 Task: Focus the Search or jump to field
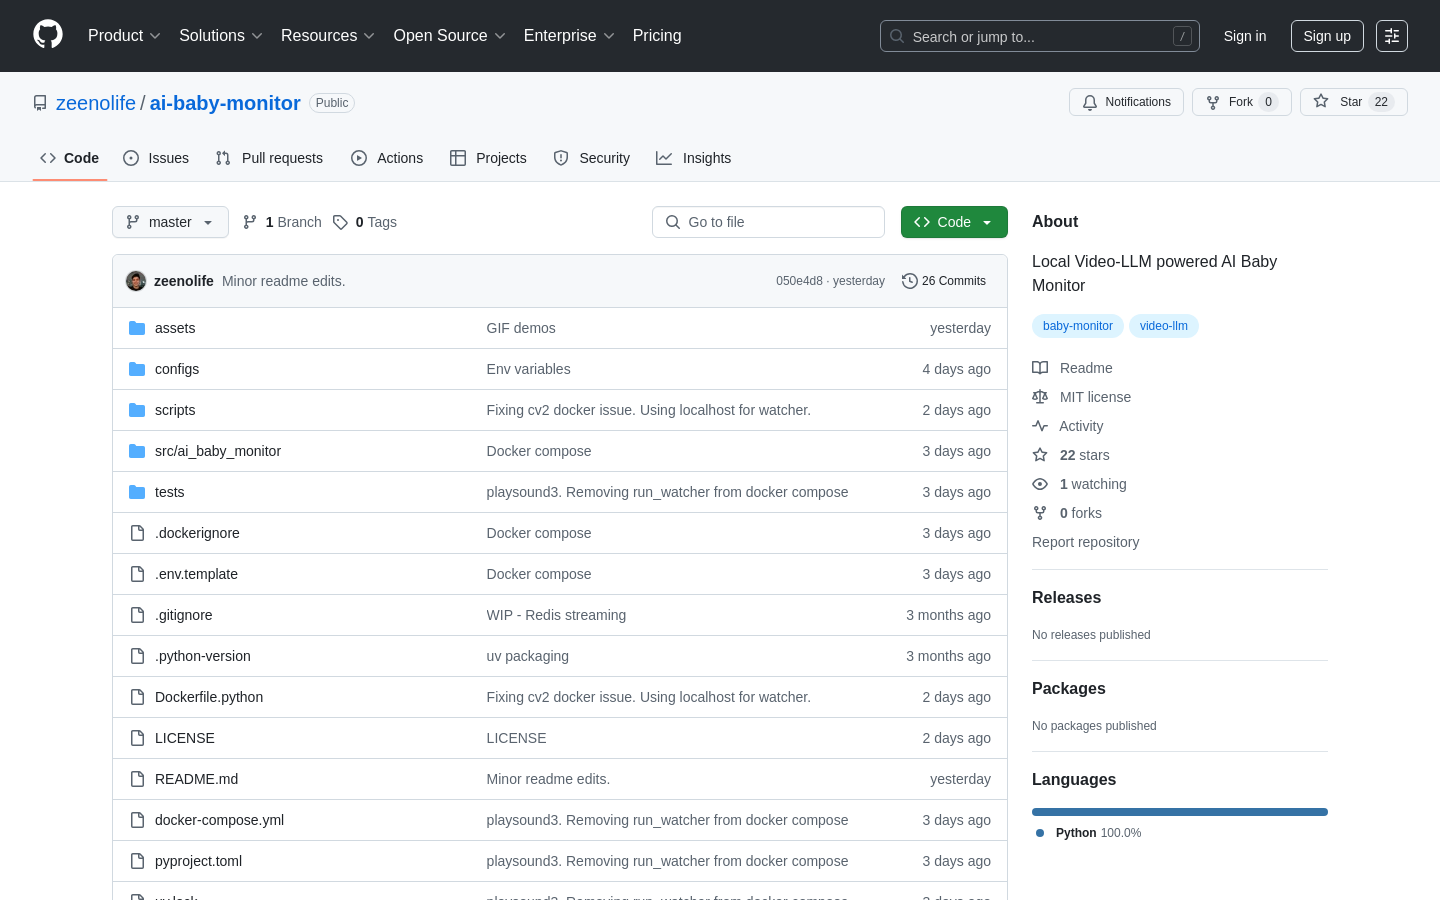(1040, 36)
